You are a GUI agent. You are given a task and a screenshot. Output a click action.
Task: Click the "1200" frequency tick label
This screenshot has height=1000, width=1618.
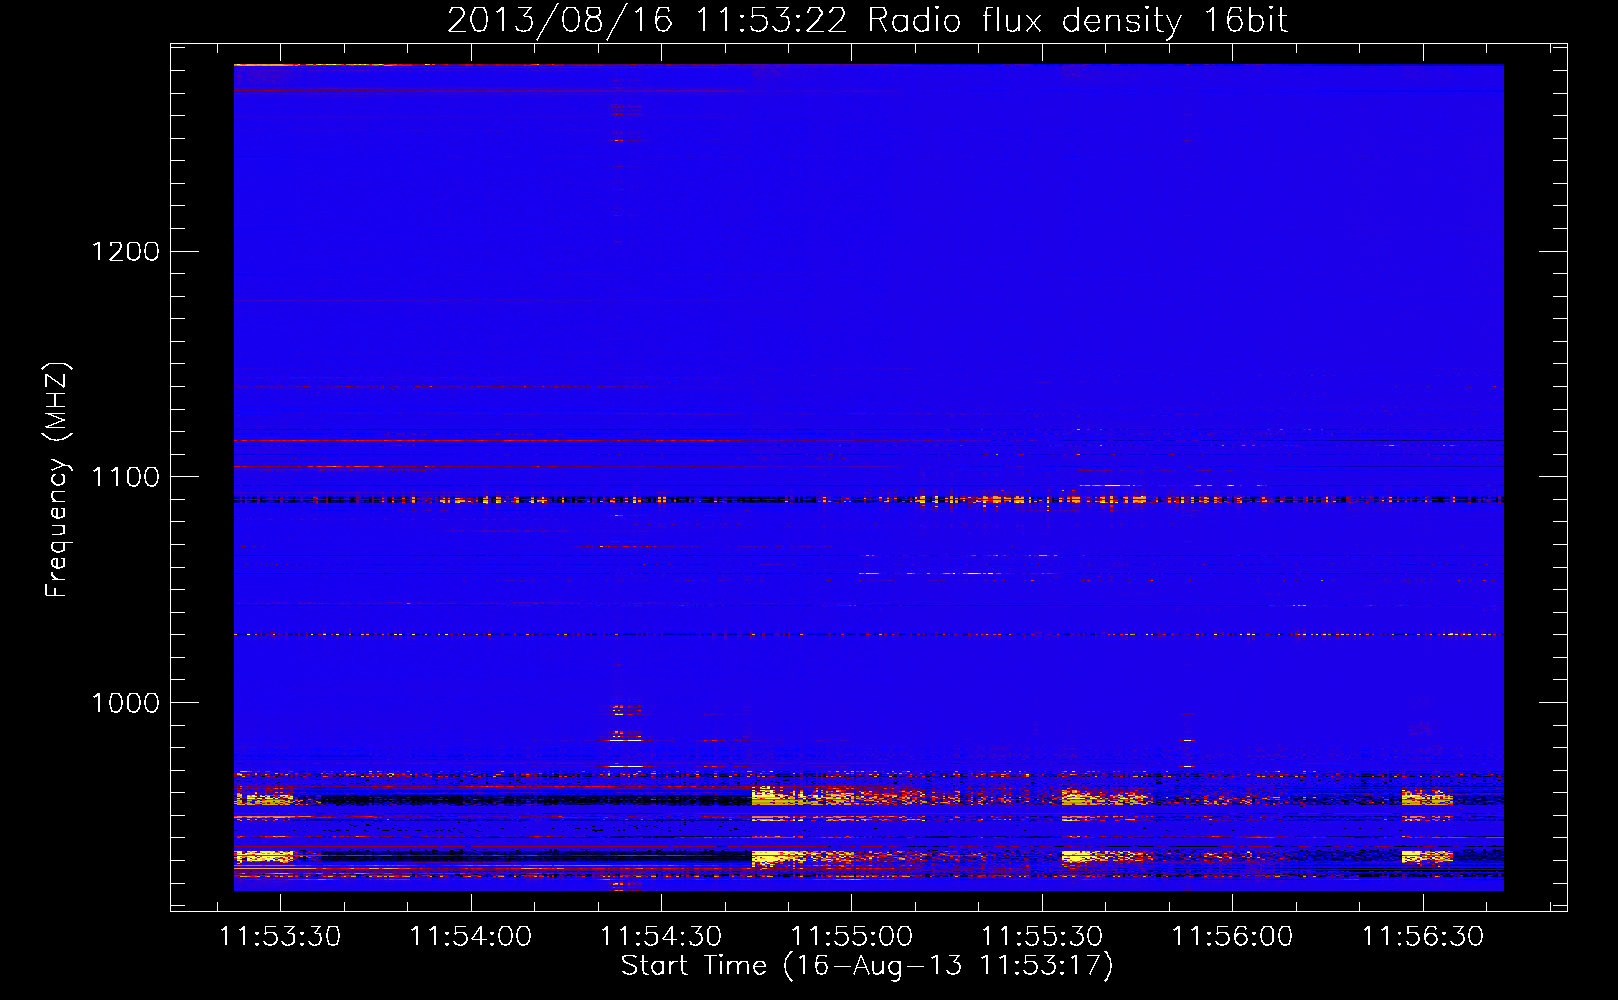click(125, 251)
